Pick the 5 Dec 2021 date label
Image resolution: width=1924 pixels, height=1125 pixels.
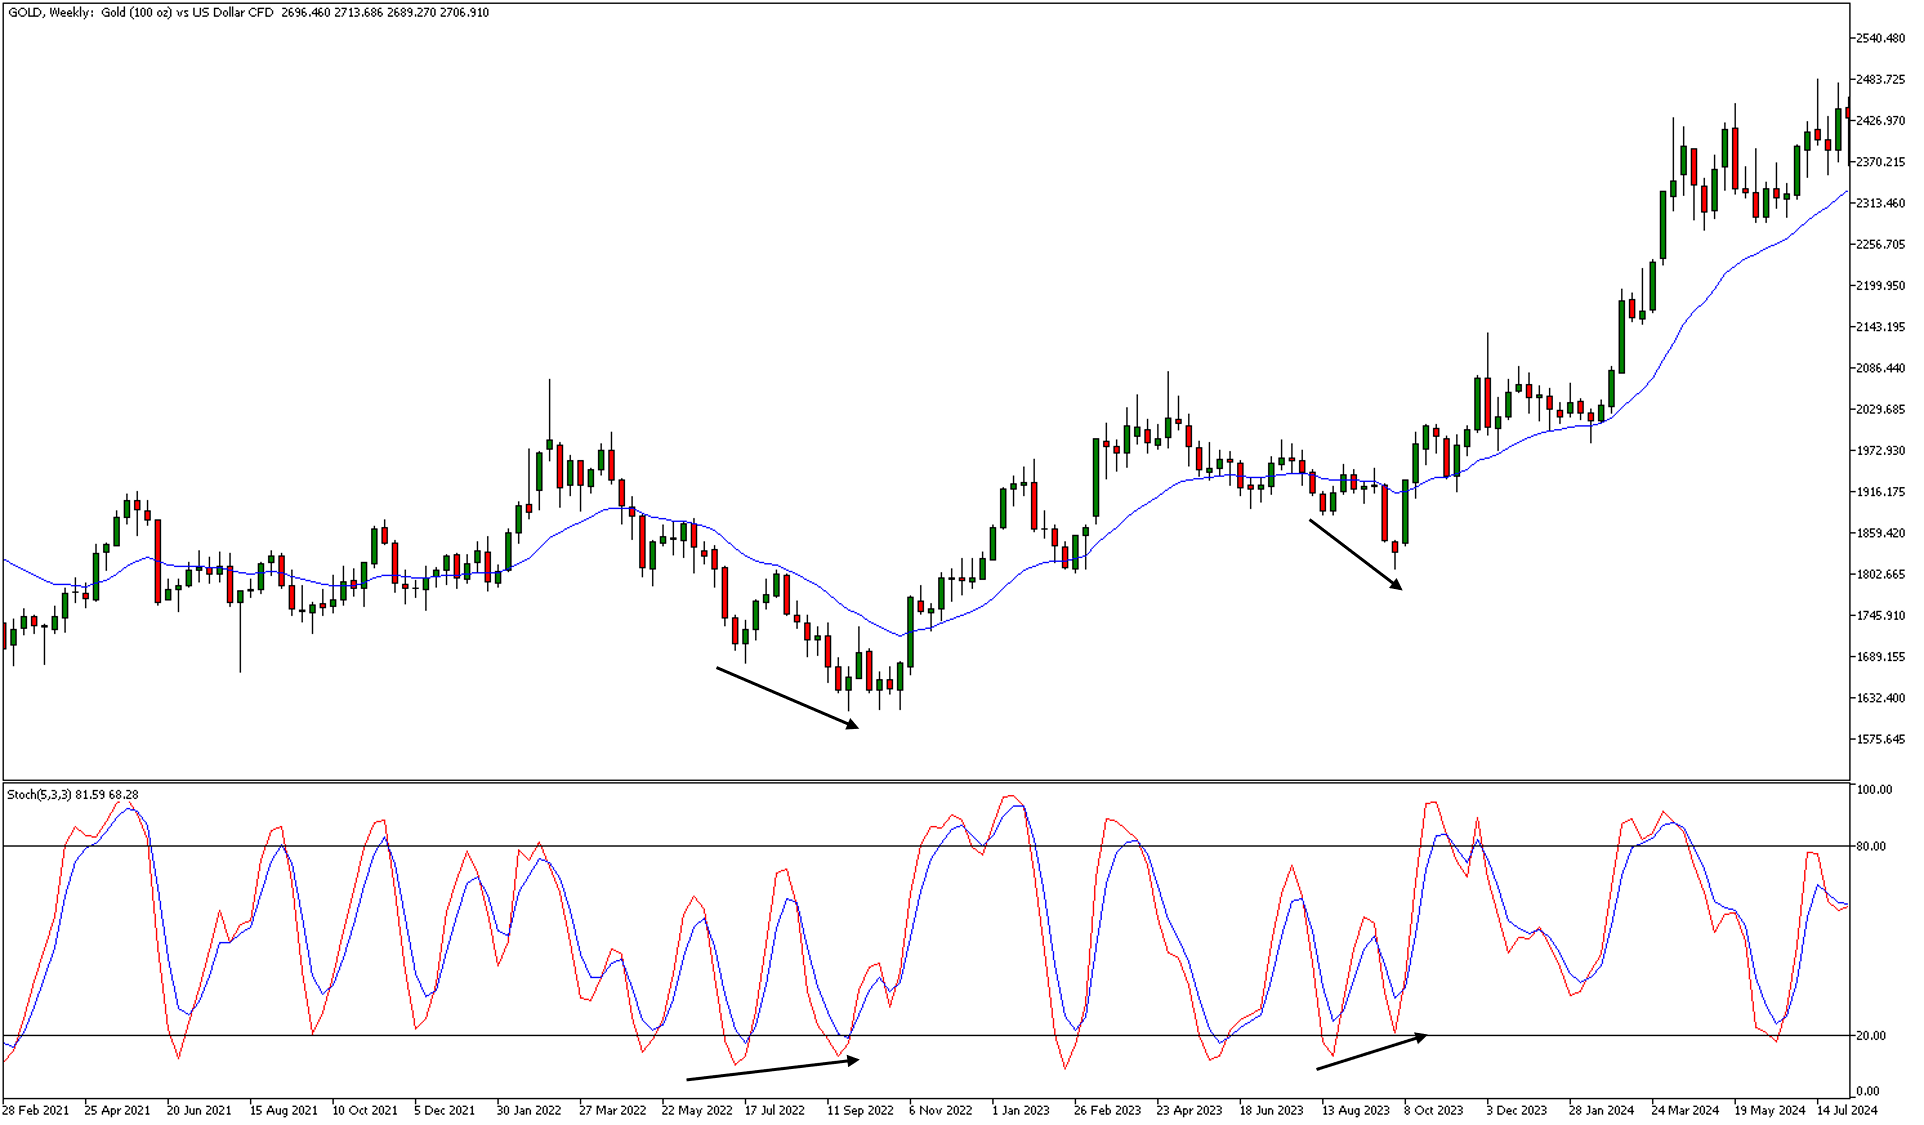[x=444, y=1110]
